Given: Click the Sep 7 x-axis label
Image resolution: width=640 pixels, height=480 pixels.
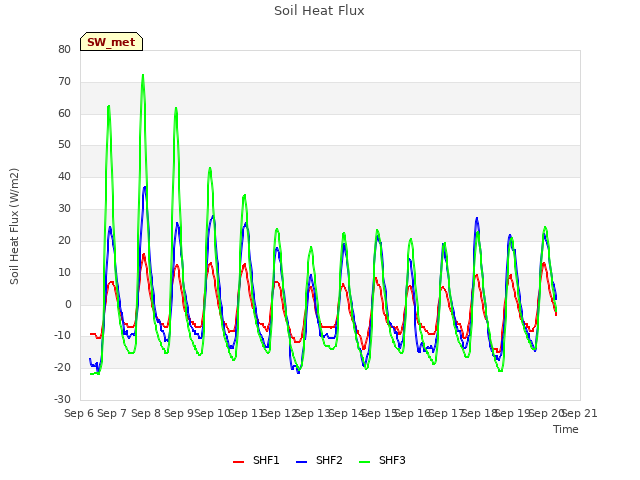Looking at the screenshot, I should tap(113, 413).
